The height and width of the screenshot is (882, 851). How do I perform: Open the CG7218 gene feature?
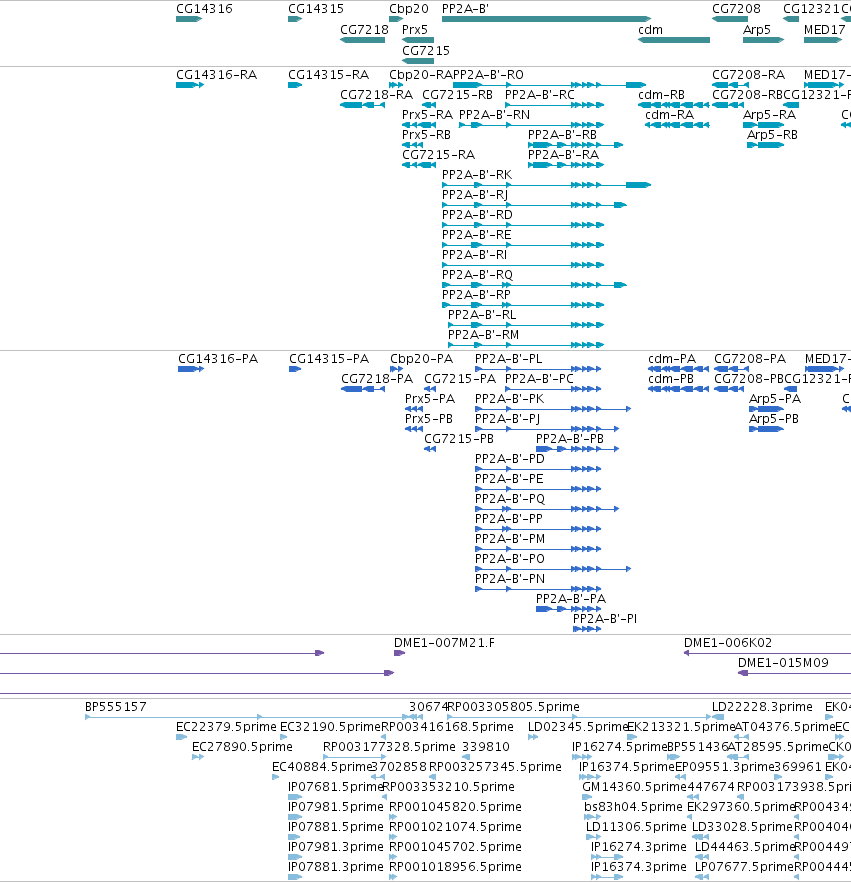[362, 40]
